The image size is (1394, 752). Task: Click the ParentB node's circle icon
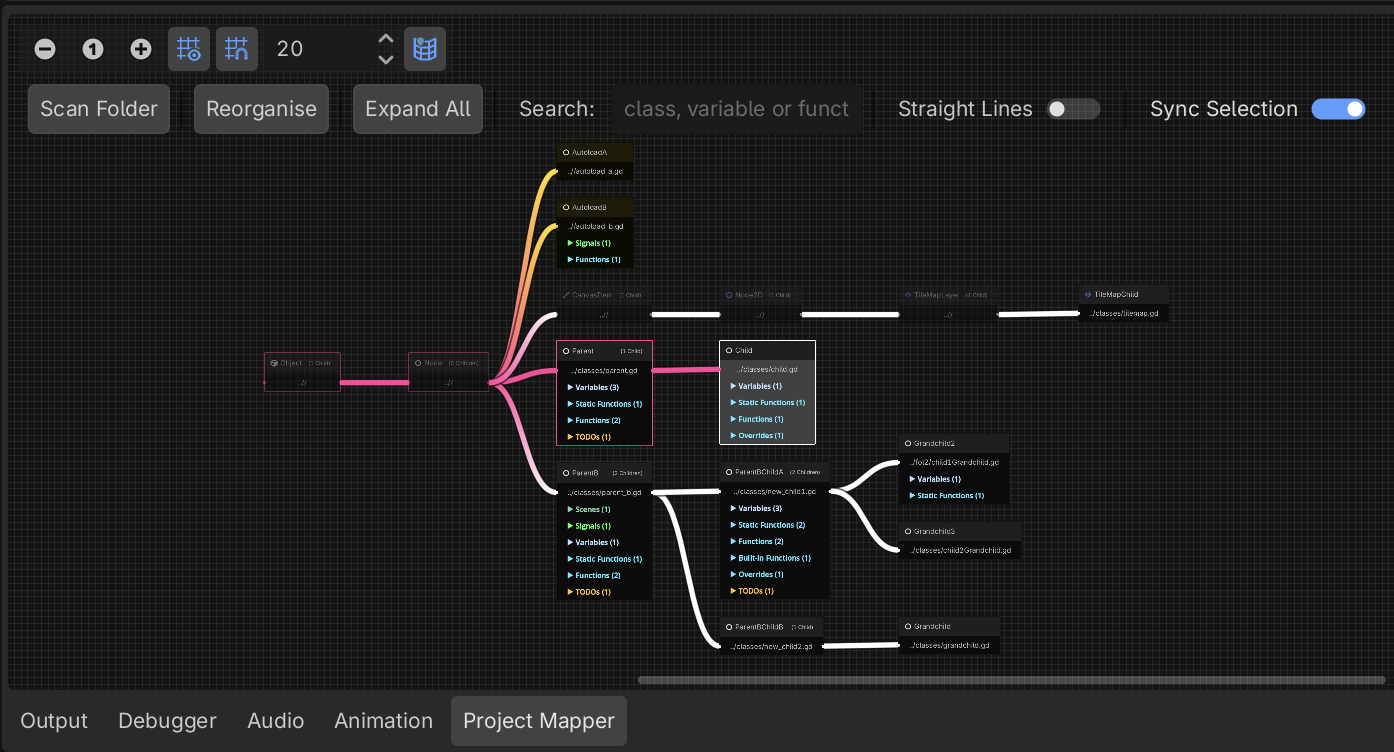(x=566, y=472)
